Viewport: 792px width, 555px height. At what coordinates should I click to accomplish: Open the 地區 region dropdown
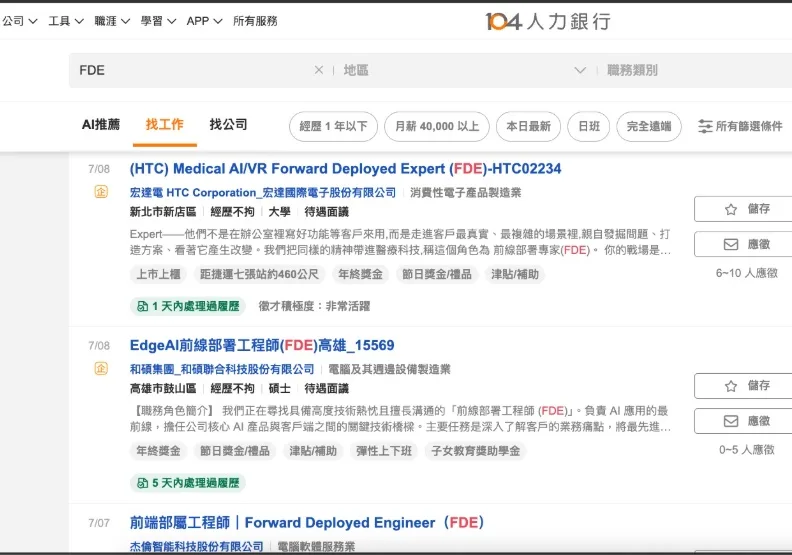[464, 70]
